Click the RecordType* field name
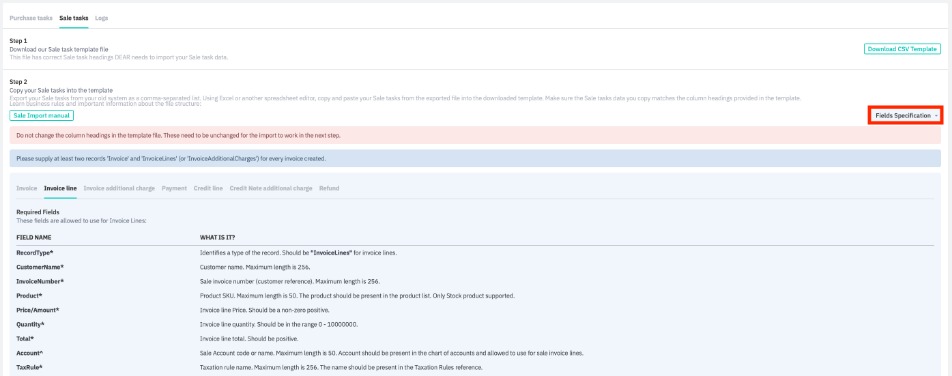This screenshot has height=376, width=952. tap(35, 252)
